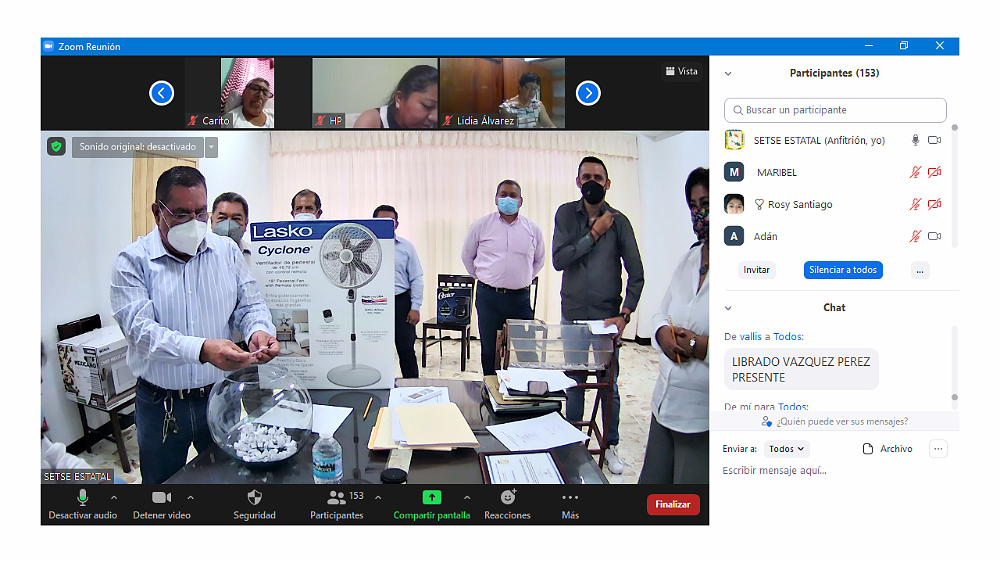Open the Participantes panel icon

336,497
